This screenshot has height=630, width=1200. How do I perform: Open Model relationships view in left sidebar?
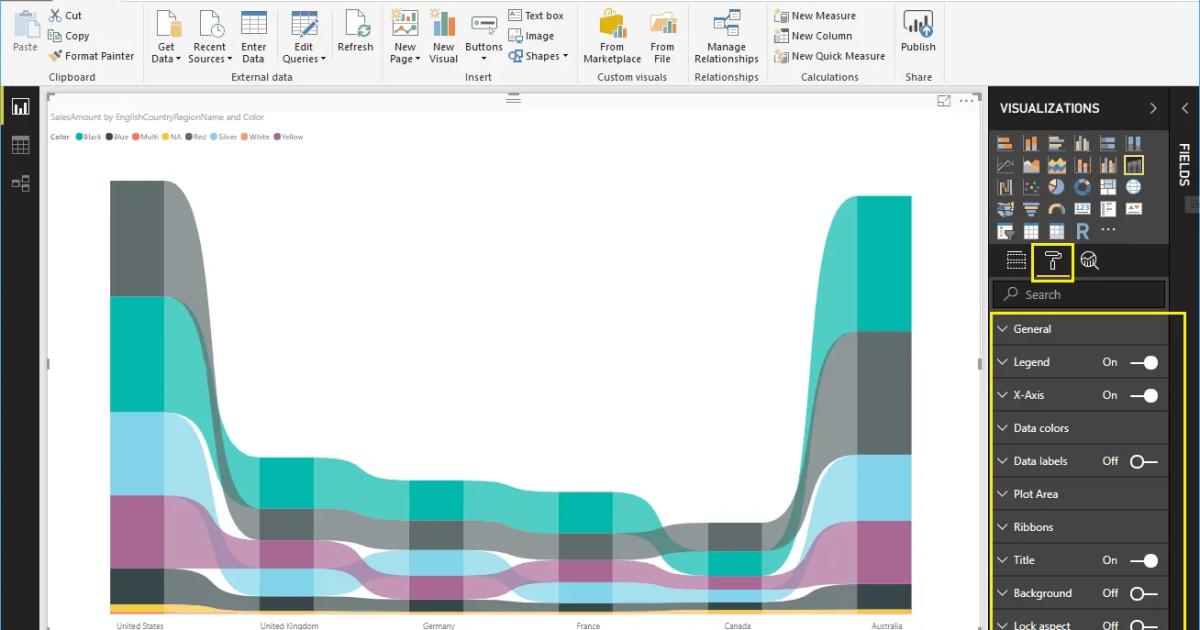point(20,184)
